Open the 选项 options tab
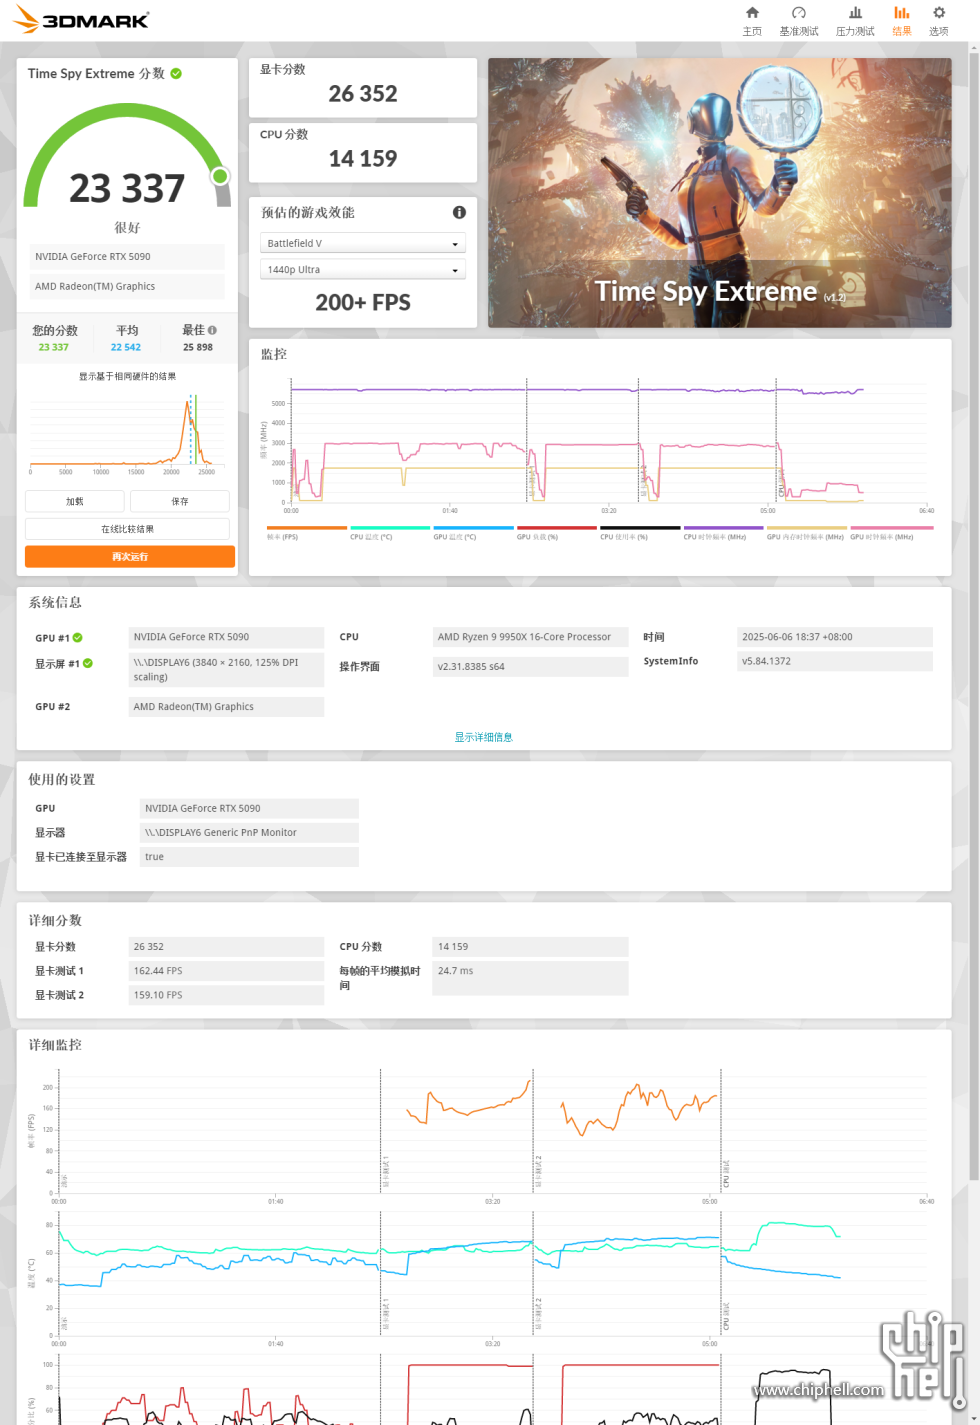Image resolution: width=980 pixels, height=1425 pixels. pos(939,21)
